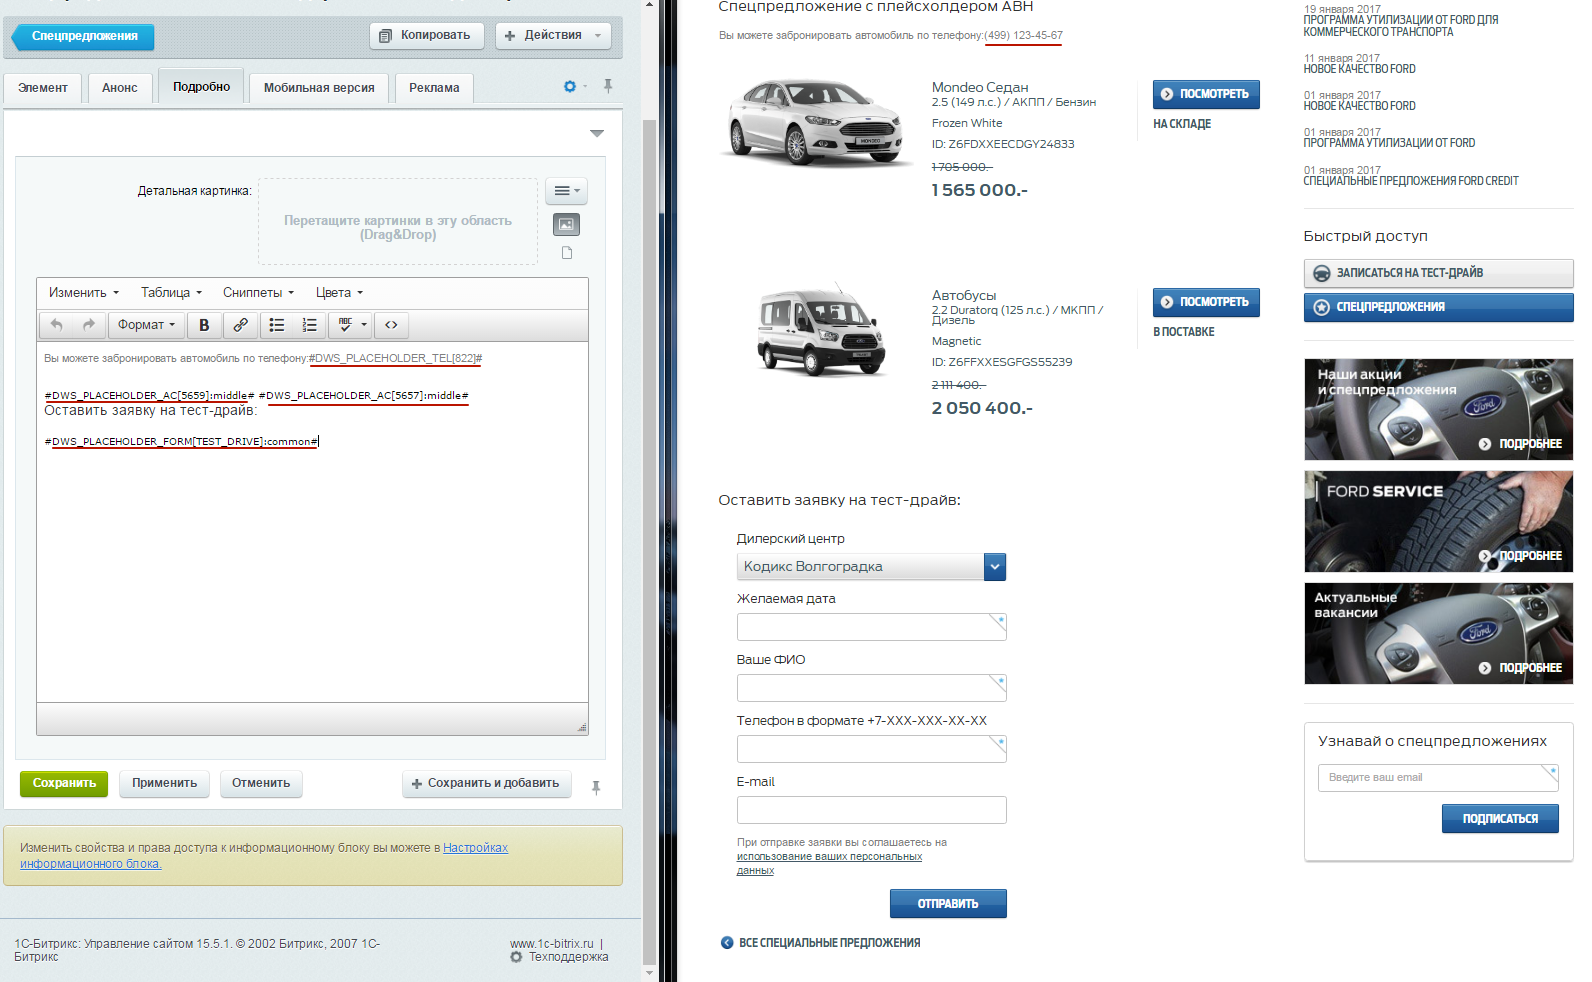Redo the last edit in the editor
The width and height of the screenshot is (1592, 982).
(89, 325)
